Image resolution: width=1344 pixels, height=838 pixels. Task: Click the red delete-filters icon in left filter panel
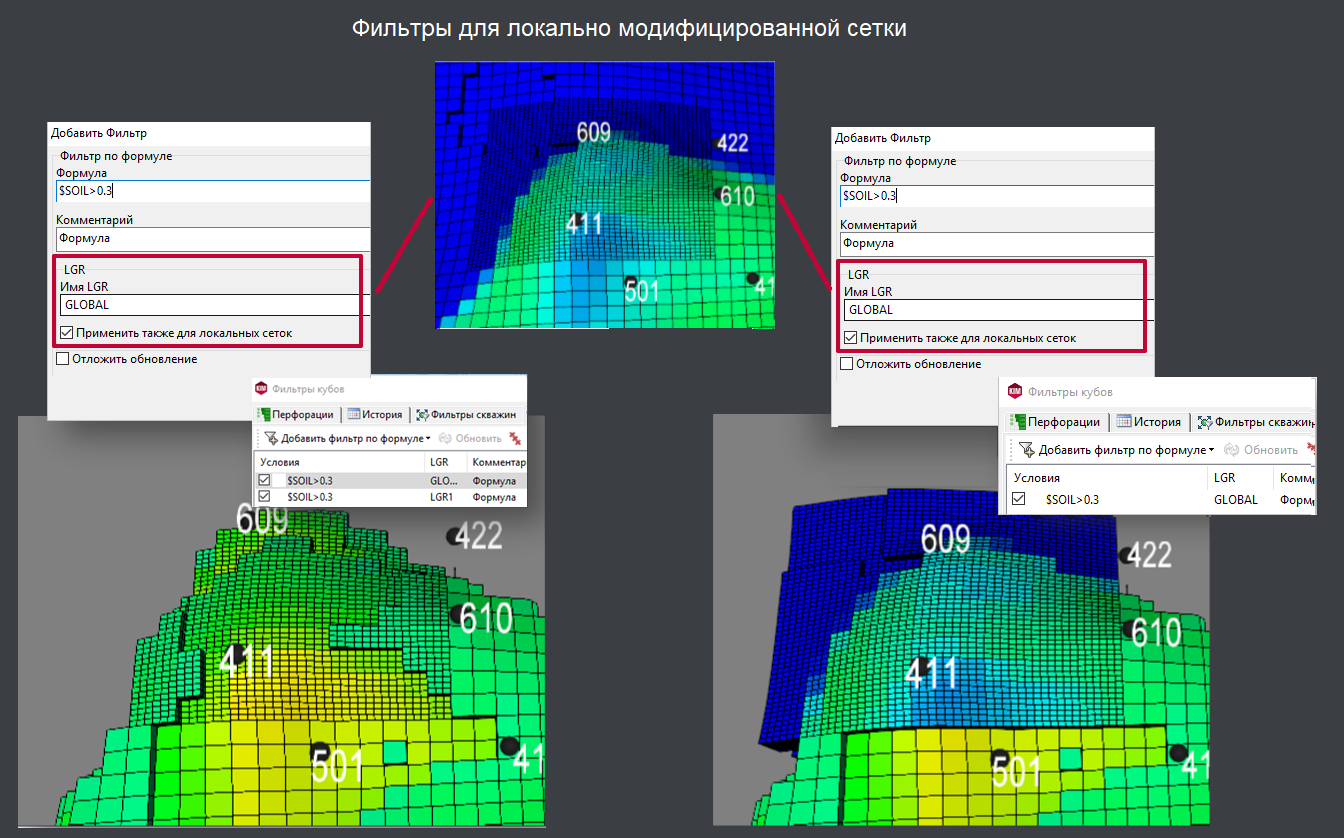(x=516, y=438)
